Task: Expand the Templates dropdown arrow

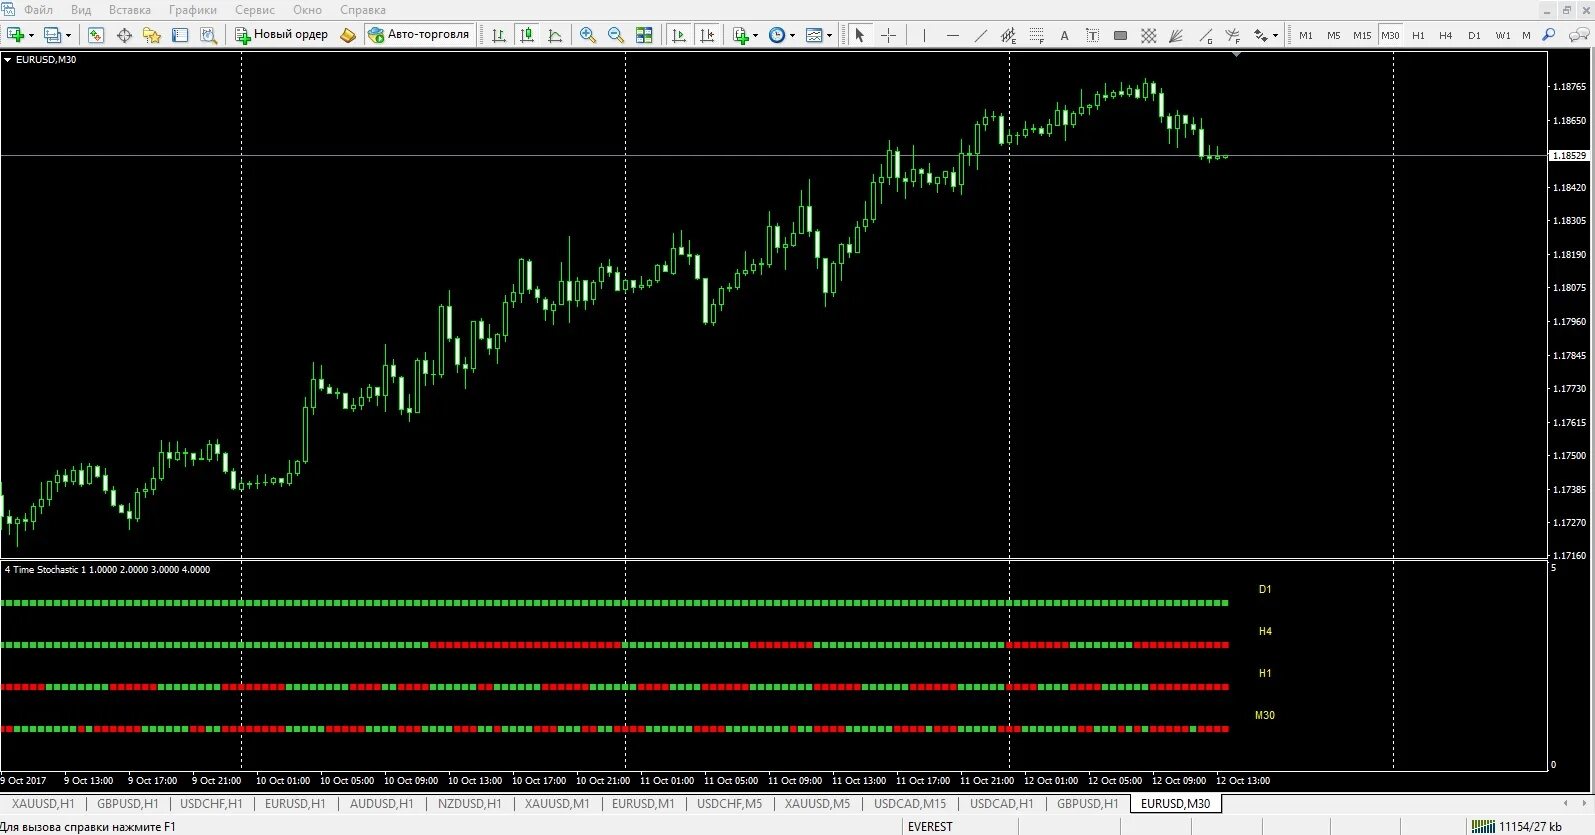Action: coord(829,36)
